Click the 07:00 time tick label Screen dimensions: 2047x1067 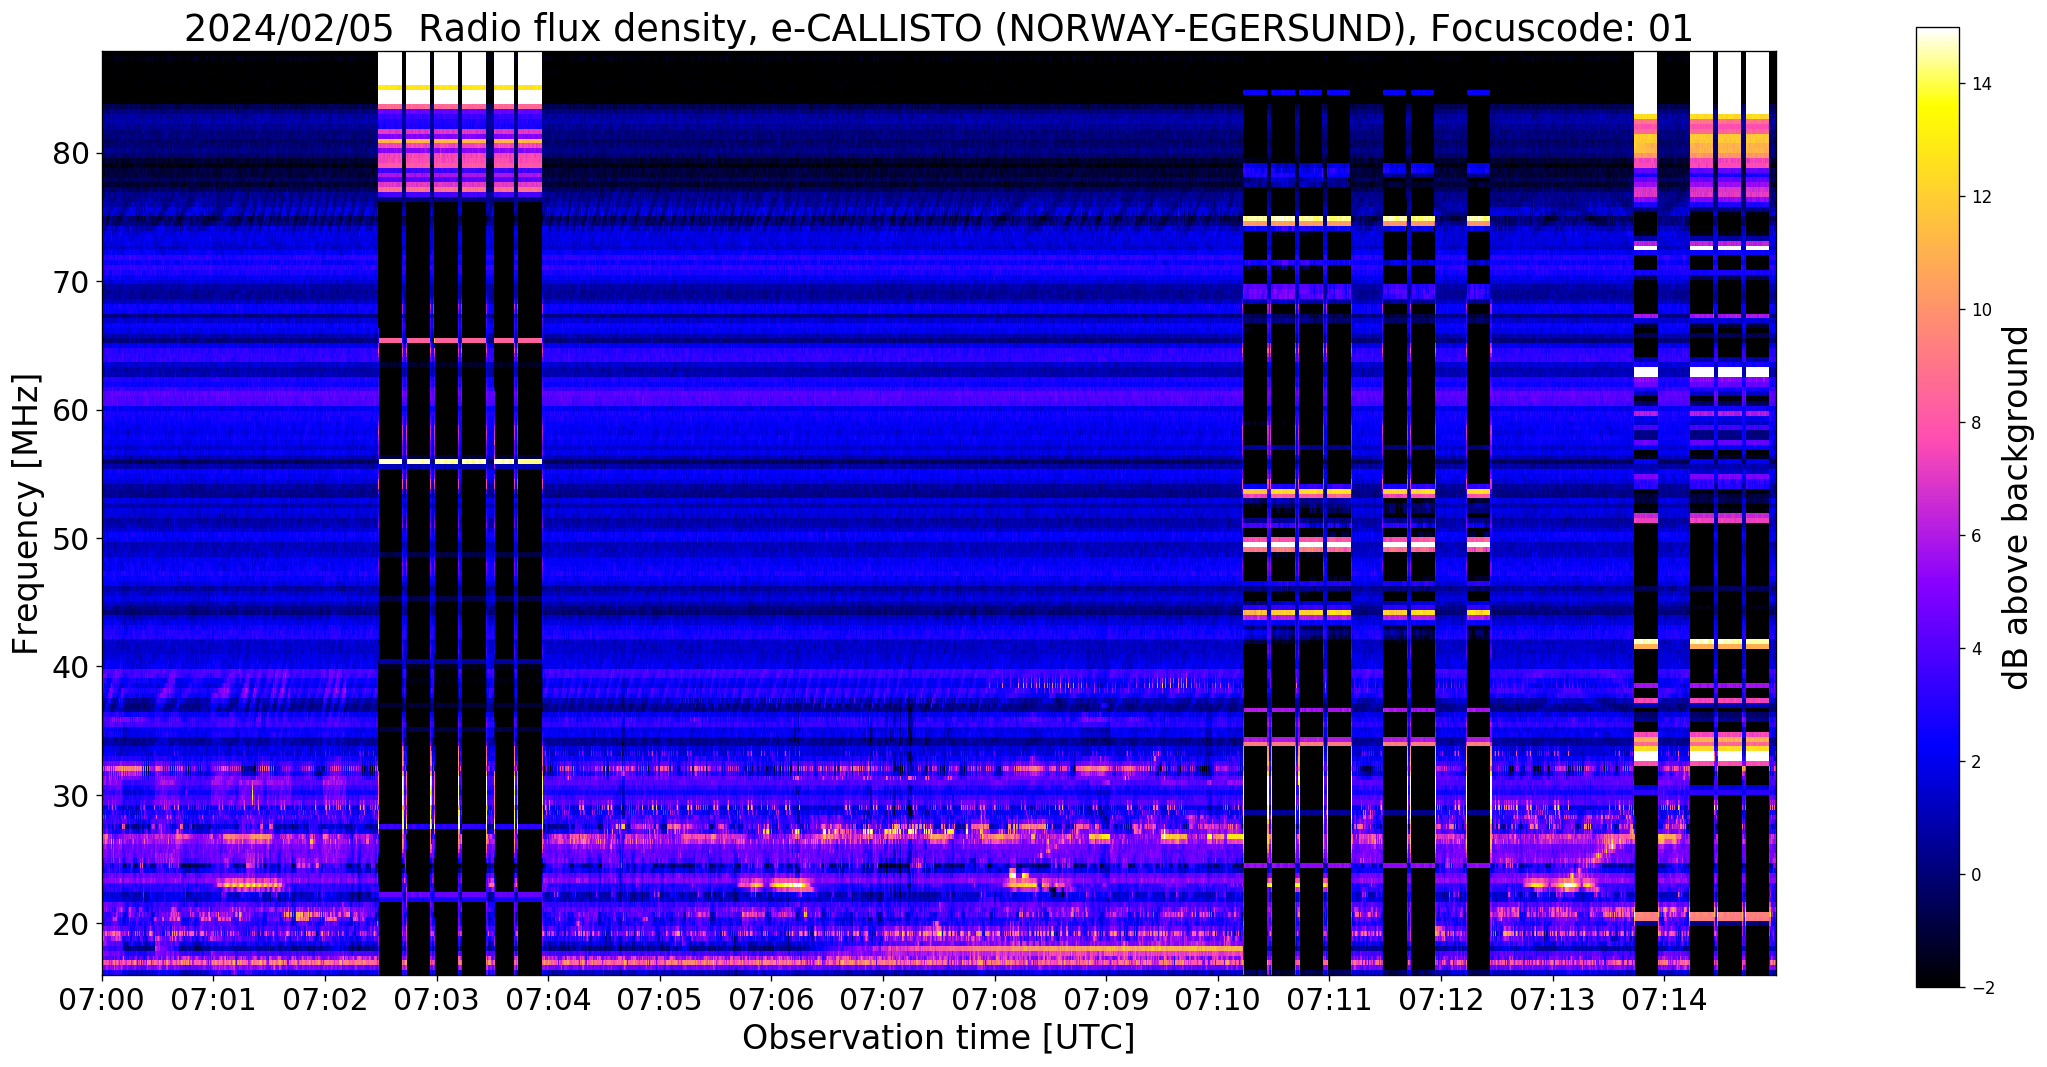coord(102,999)
